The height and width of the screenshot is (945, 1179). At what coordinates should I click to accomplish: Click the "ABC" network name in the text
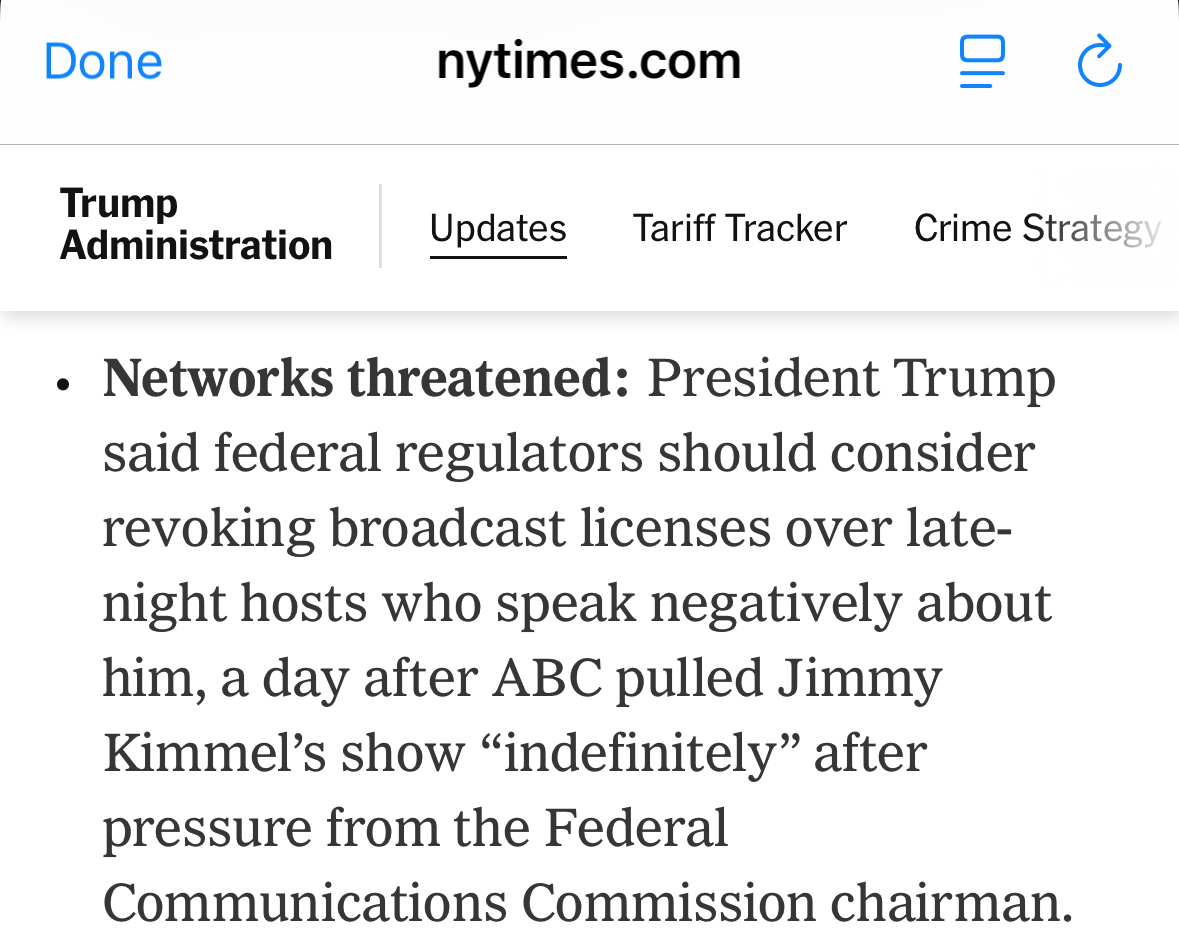click(547, 679)
